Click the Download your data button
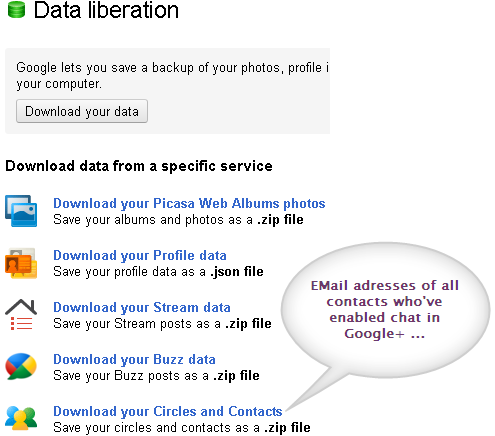 (82, 111)
